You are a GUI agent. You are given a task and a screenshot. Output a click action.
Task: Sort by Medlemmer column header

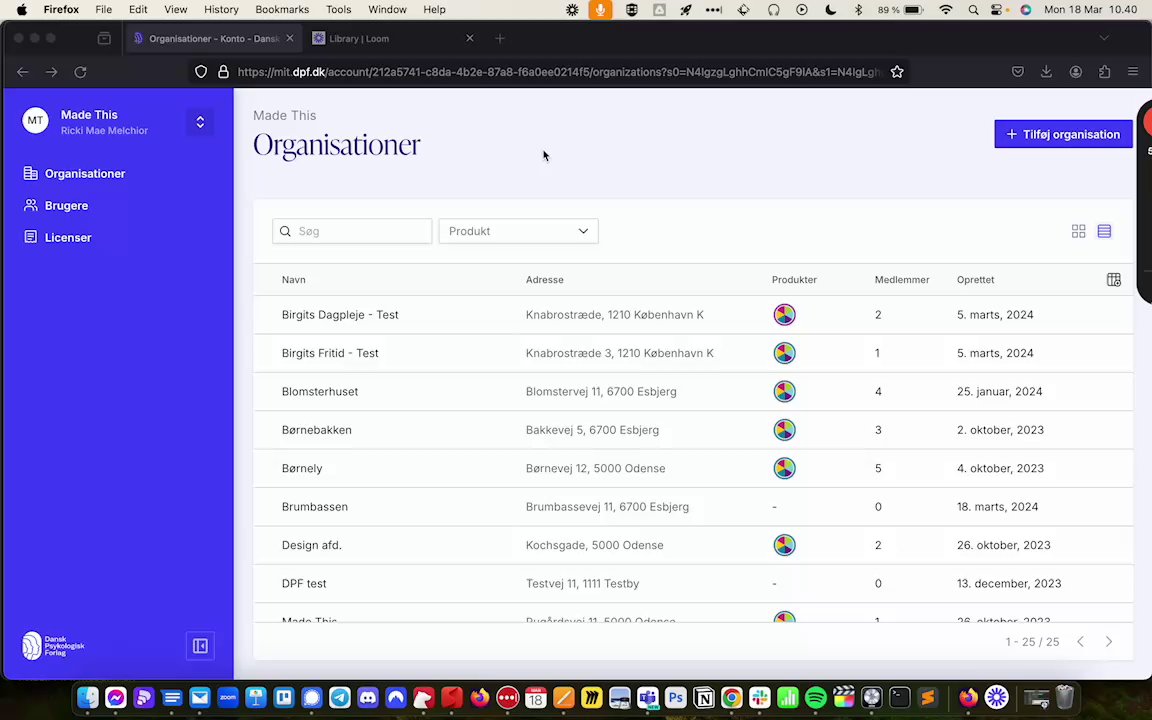tap(901, 280)
